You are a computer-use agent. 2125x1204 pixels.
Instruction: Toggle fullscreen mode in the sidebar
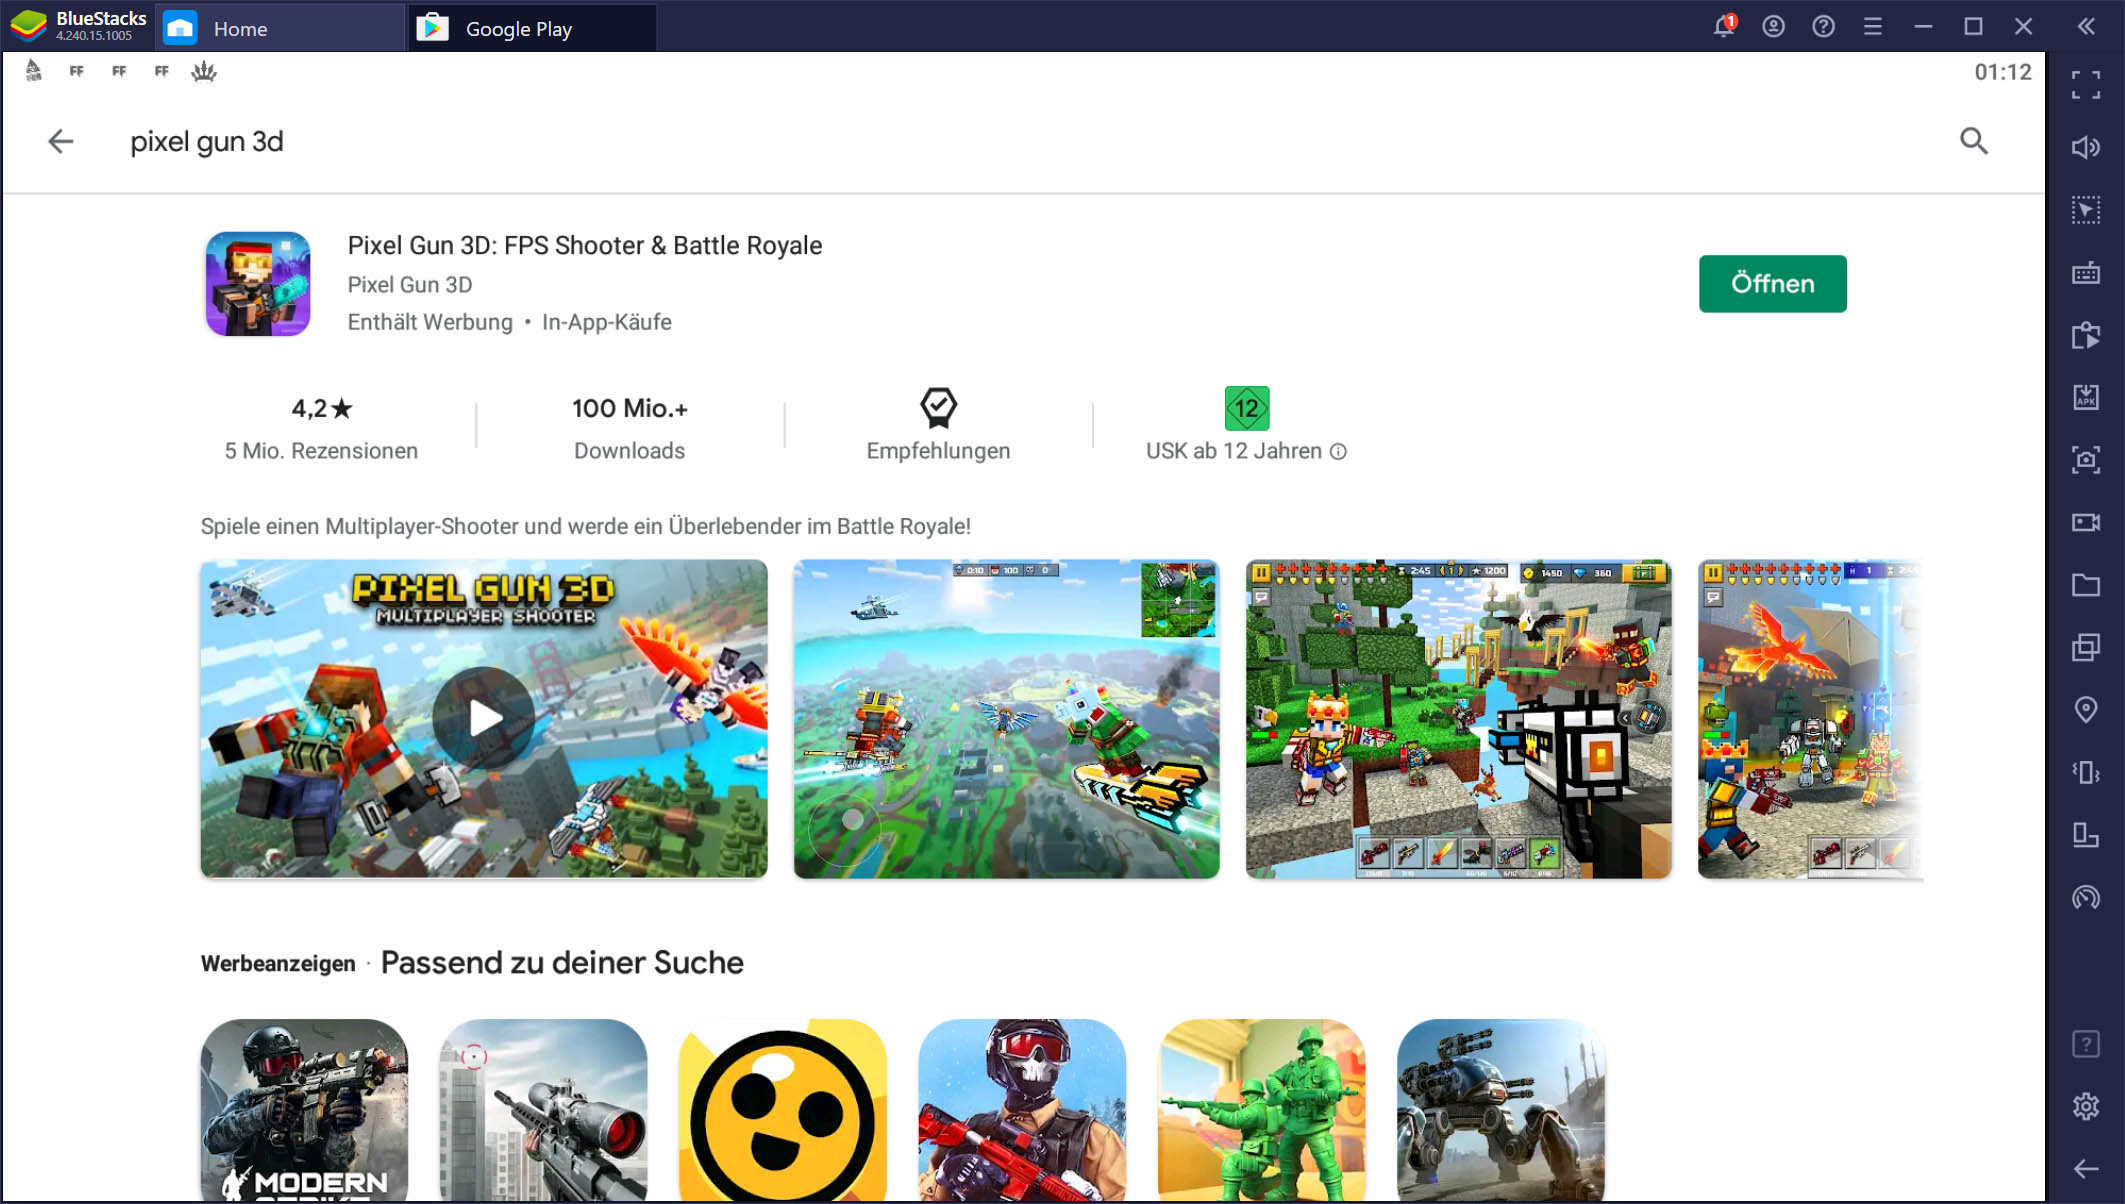pos(2085,85)
